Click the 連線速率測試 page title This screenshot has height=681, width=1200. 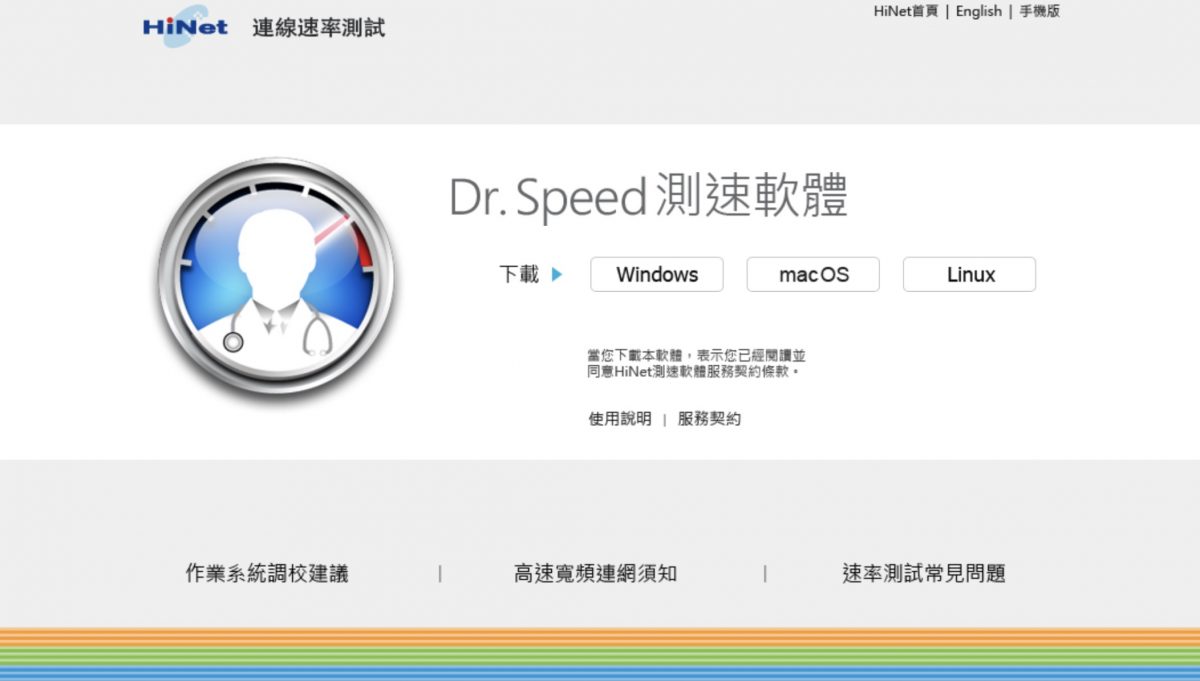click(319, 29)
